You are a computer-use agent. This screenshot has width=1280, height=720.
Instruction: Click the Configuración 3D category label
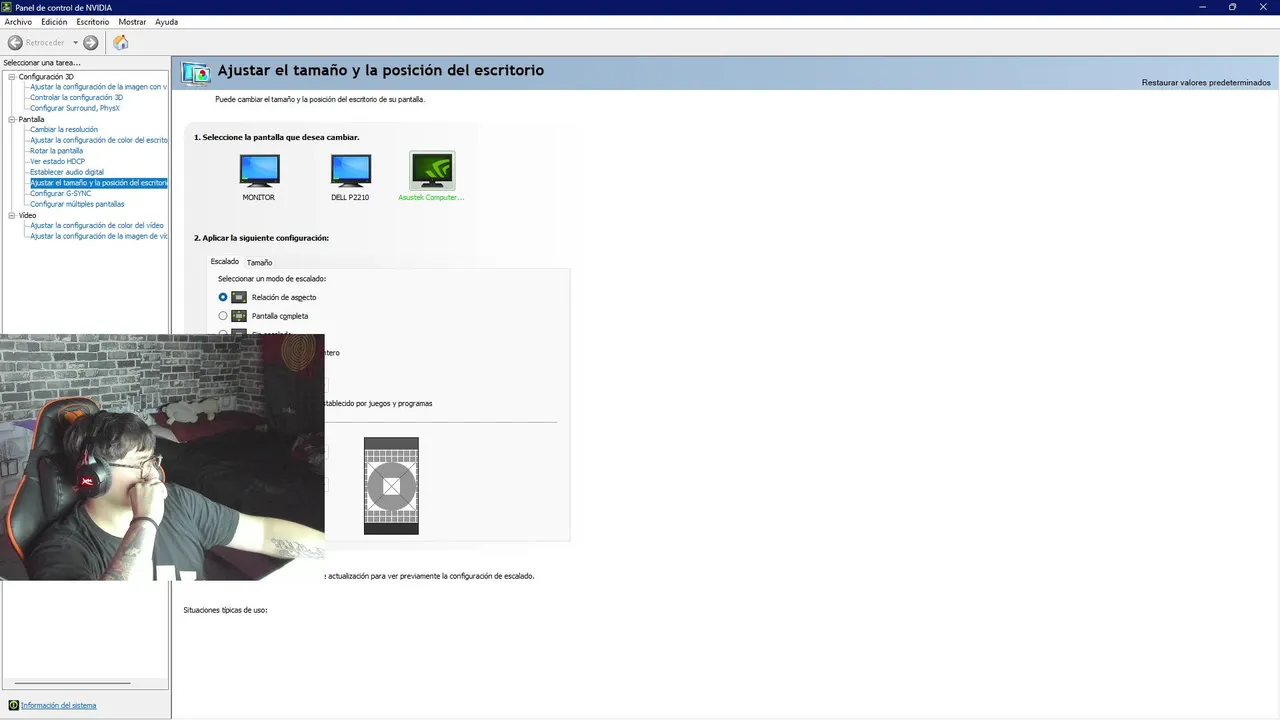46,77
